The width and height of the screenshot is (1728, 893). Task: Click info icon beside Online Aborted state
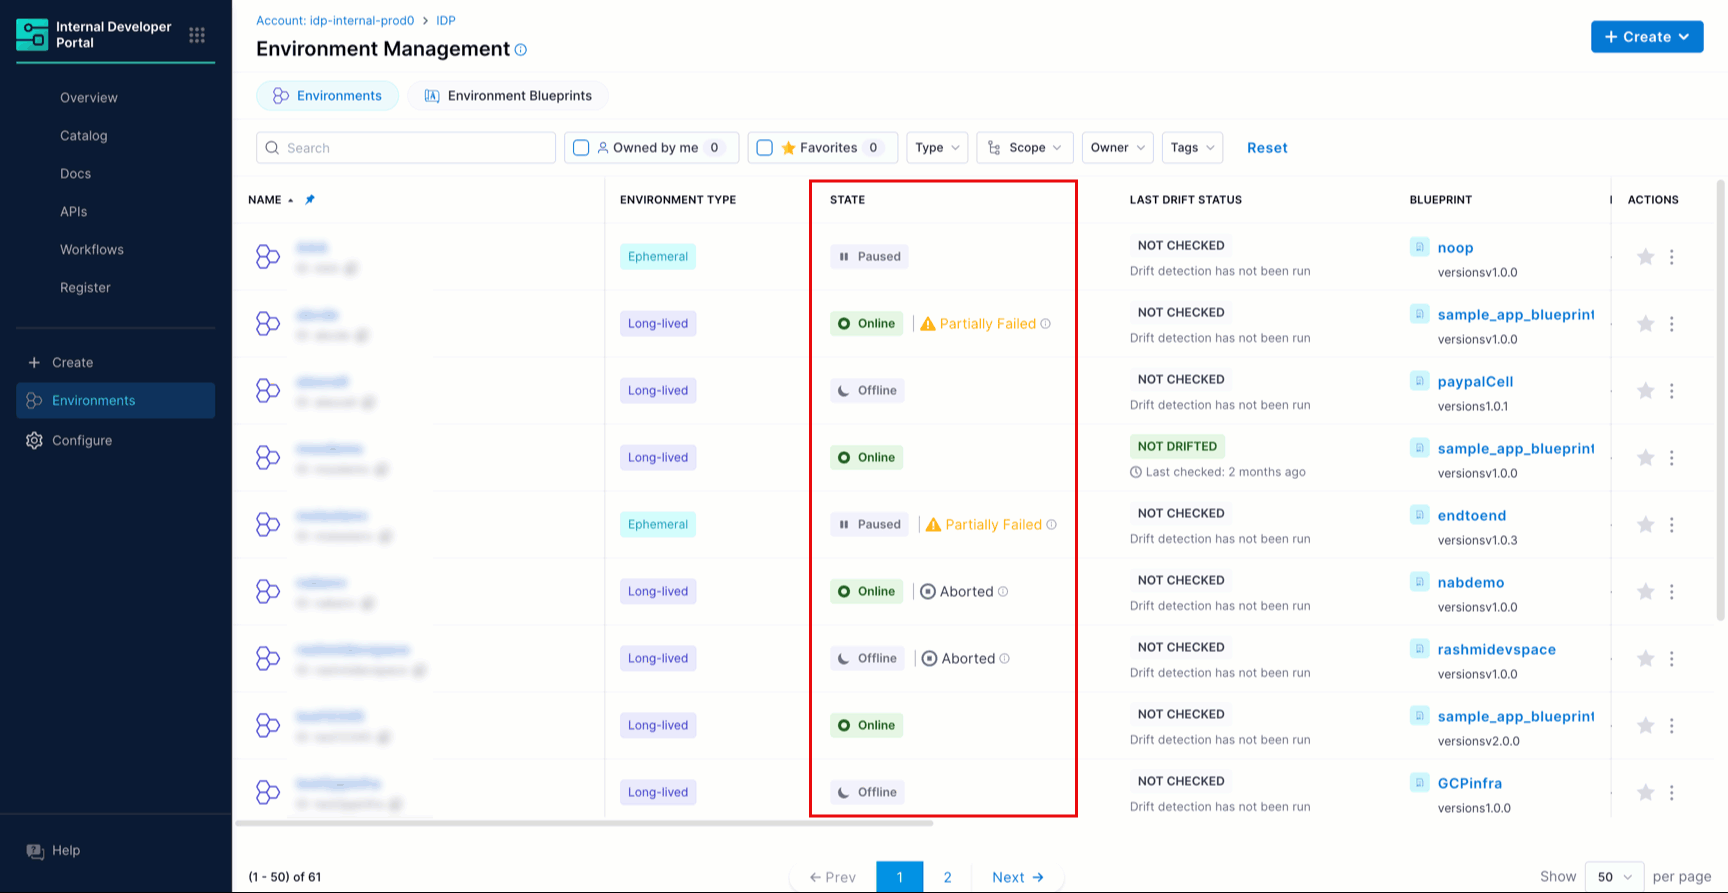tap(1003, 592)
